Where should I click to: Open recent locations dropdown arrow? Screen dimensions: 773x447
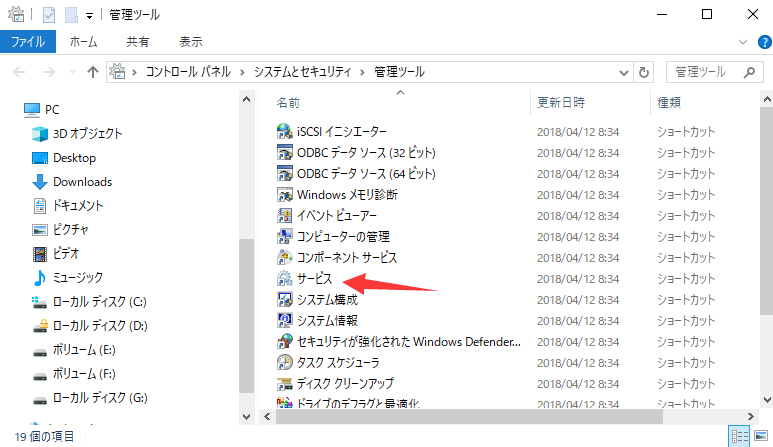[x=72, y=72]
